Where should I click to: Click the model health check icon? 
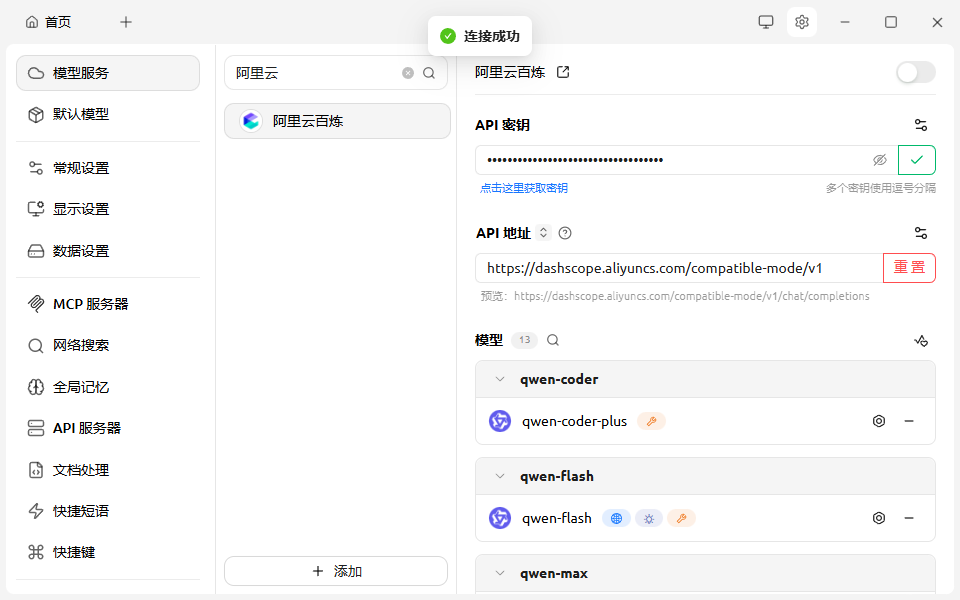[921, 340]
